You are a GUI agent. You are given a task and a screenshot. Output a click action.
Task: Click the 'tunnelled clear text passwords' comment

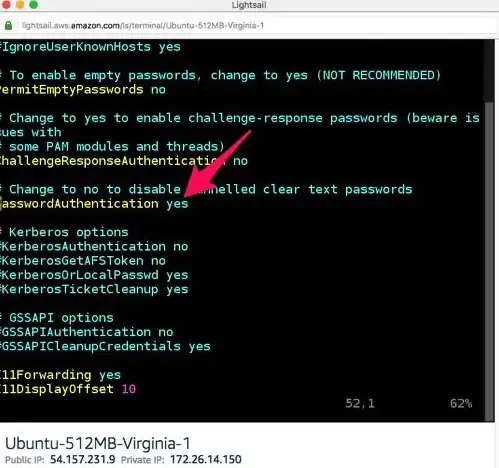[206, 189]
